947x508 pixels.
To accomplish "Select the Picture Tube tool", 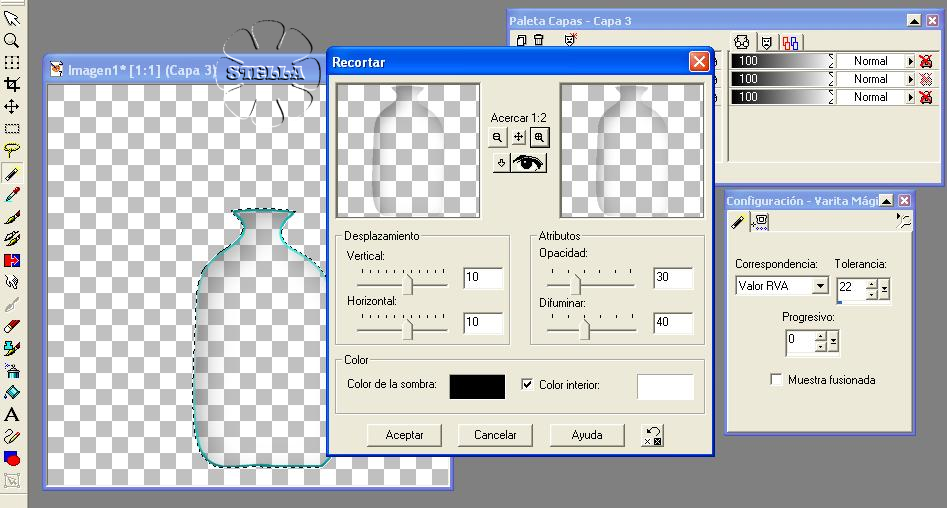I will 11,349.
